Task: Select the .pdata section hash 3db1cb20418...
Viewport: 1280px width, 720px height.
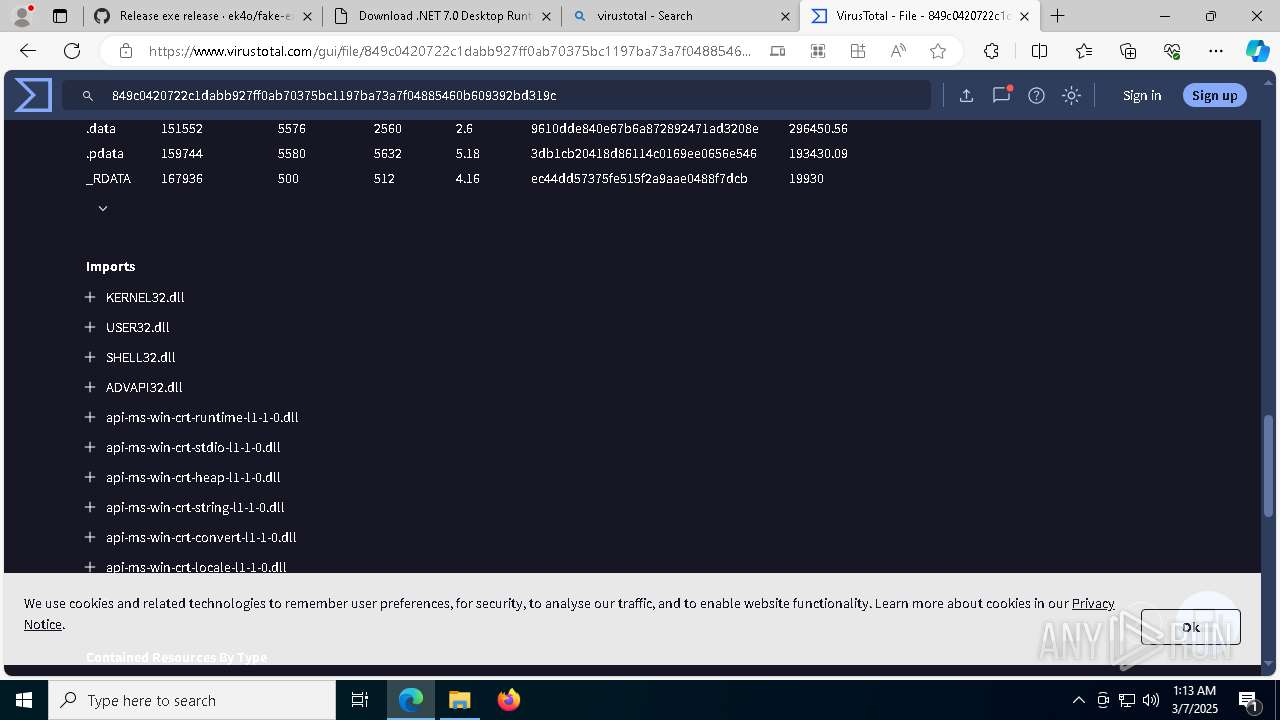Action: click(644, 154)
